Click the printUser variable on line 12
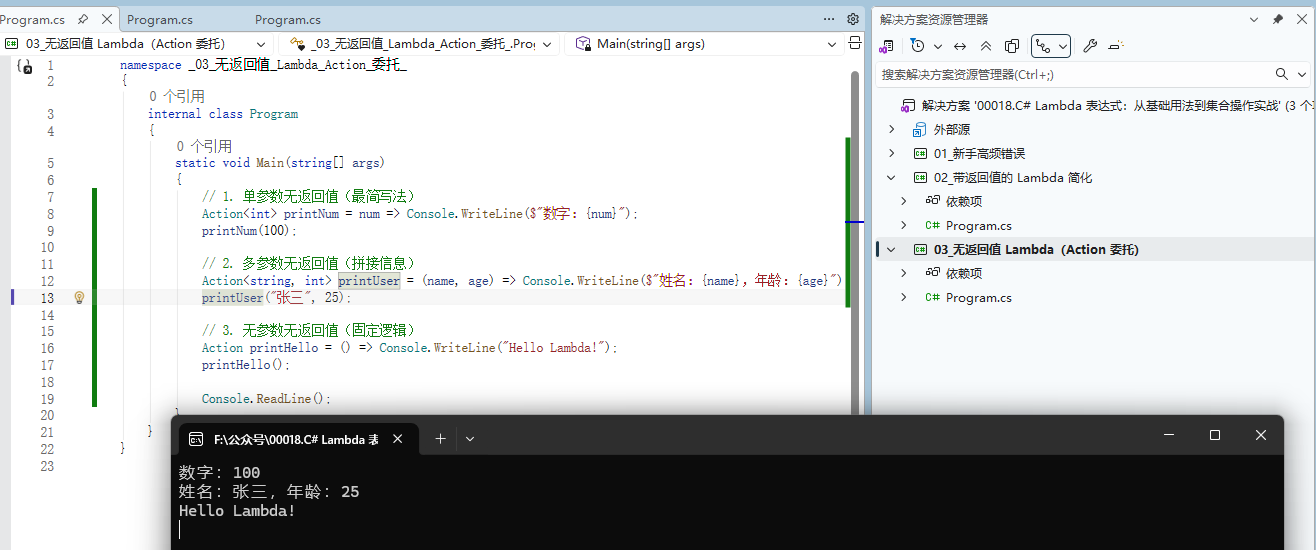The image size is (1316, 550). [369, 281]
